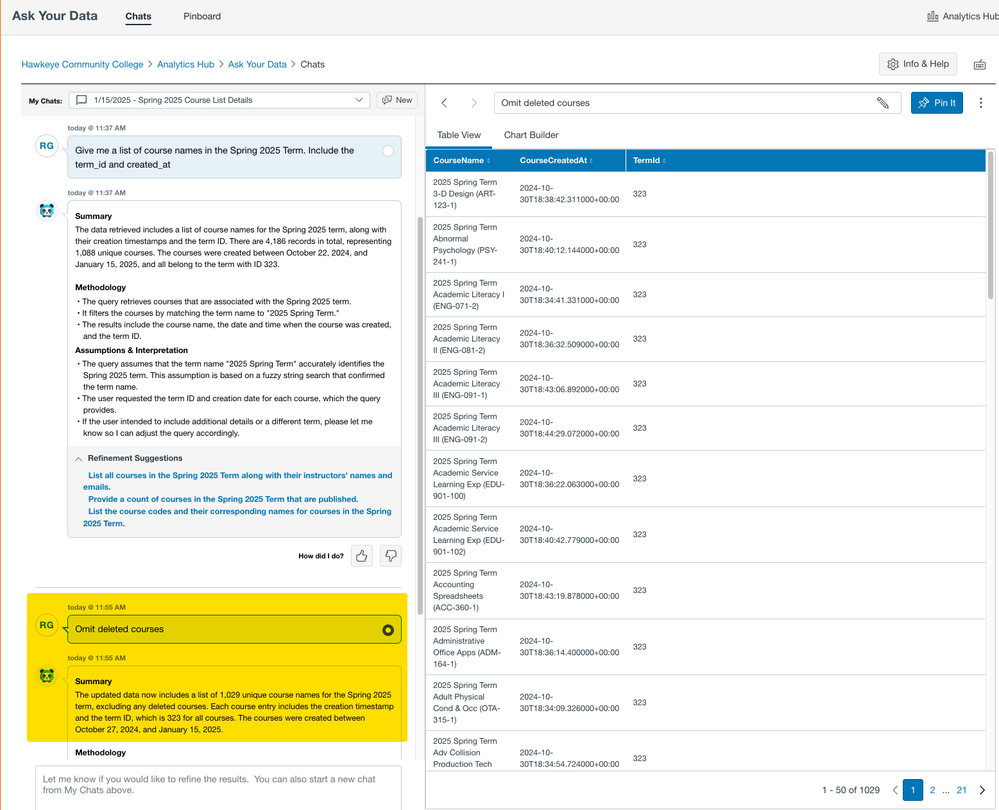This screenshot has width=999, height=810.
Task: Click the thumbs down feedback icon
Action: (391, 556)
